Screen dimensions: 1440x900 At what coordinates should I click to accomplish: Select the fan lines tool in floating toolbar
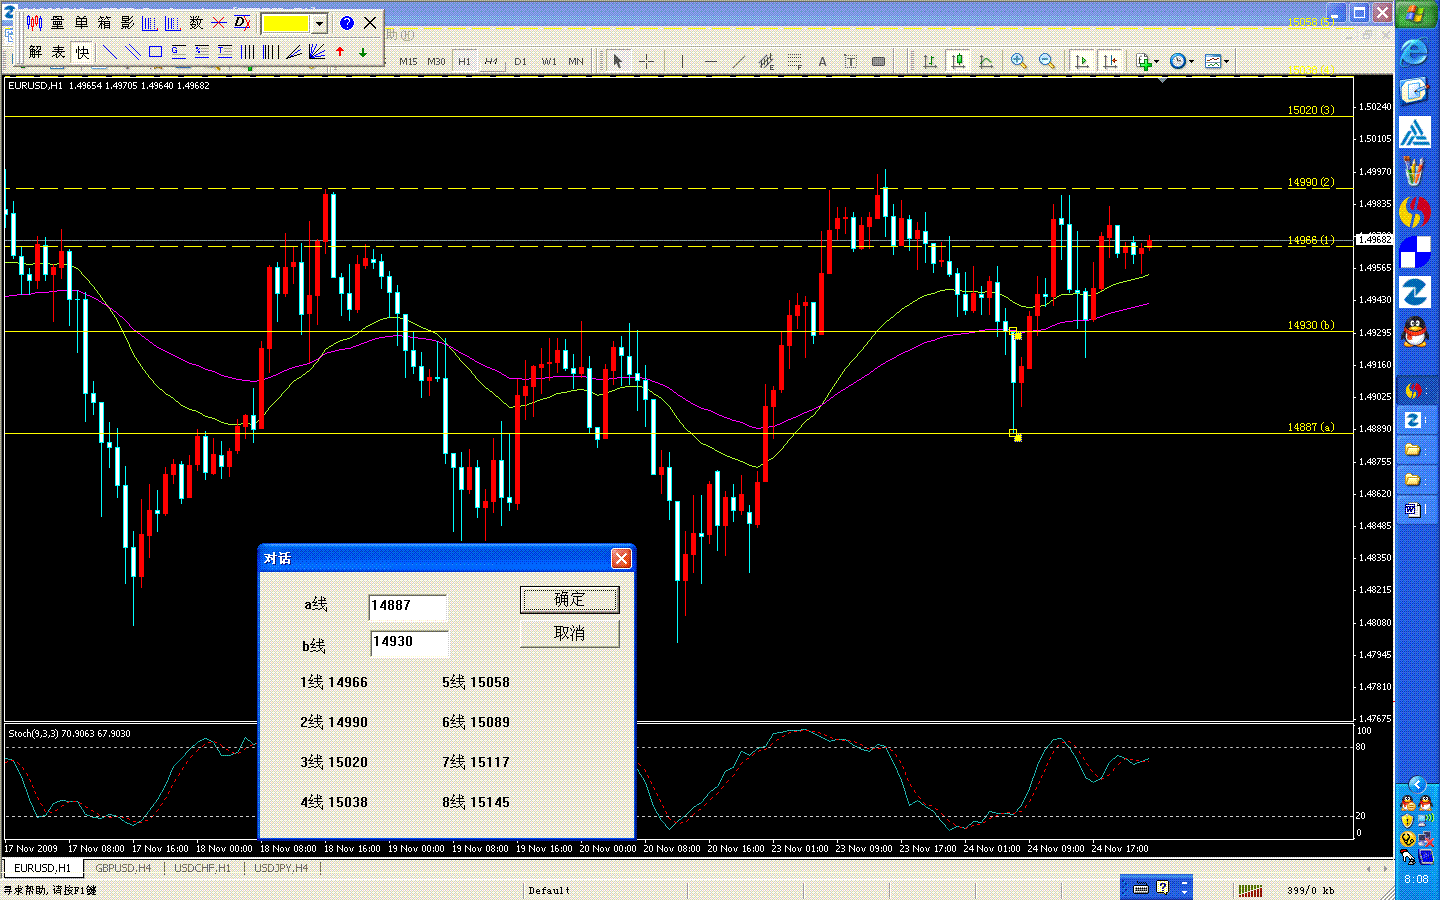(317, 52)
